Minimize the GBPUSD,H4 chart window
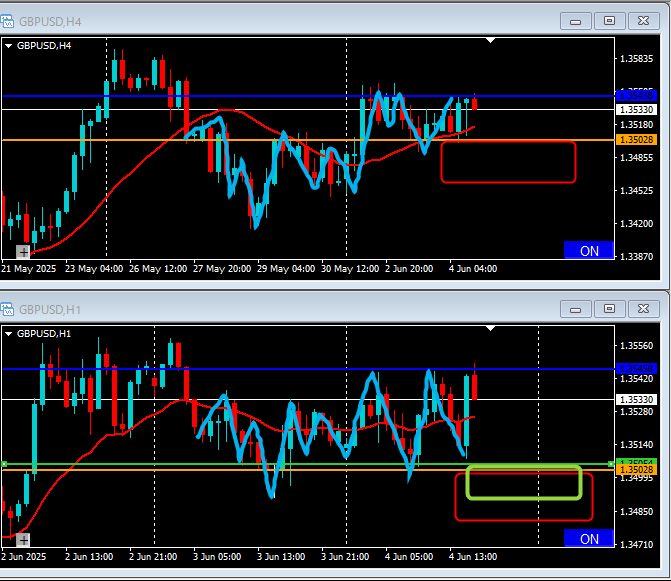 576,21
